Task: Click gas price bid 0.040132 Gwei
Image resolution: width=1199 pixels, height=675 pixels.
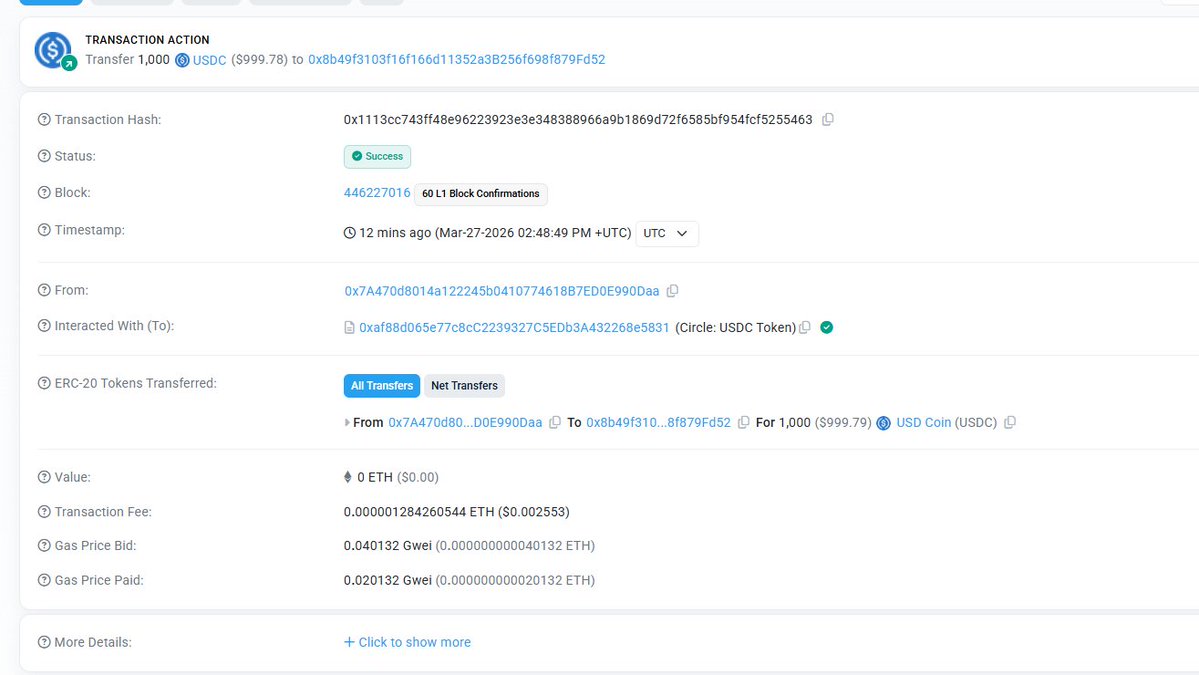Action: point(388,545)
